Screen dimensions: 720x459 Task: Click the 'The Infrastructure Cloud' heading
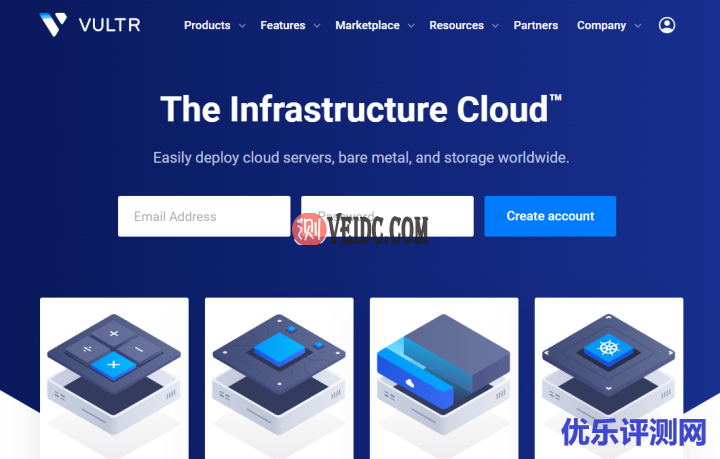point(361,109)
